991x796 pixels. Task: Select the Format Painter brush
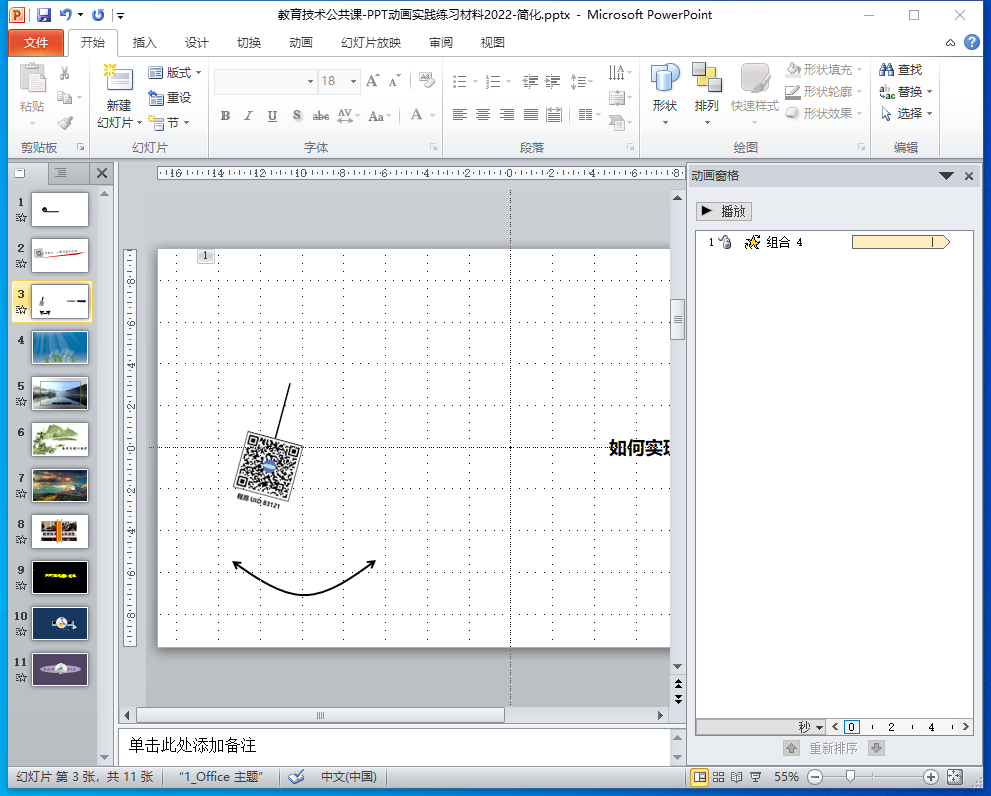(64, 122)
